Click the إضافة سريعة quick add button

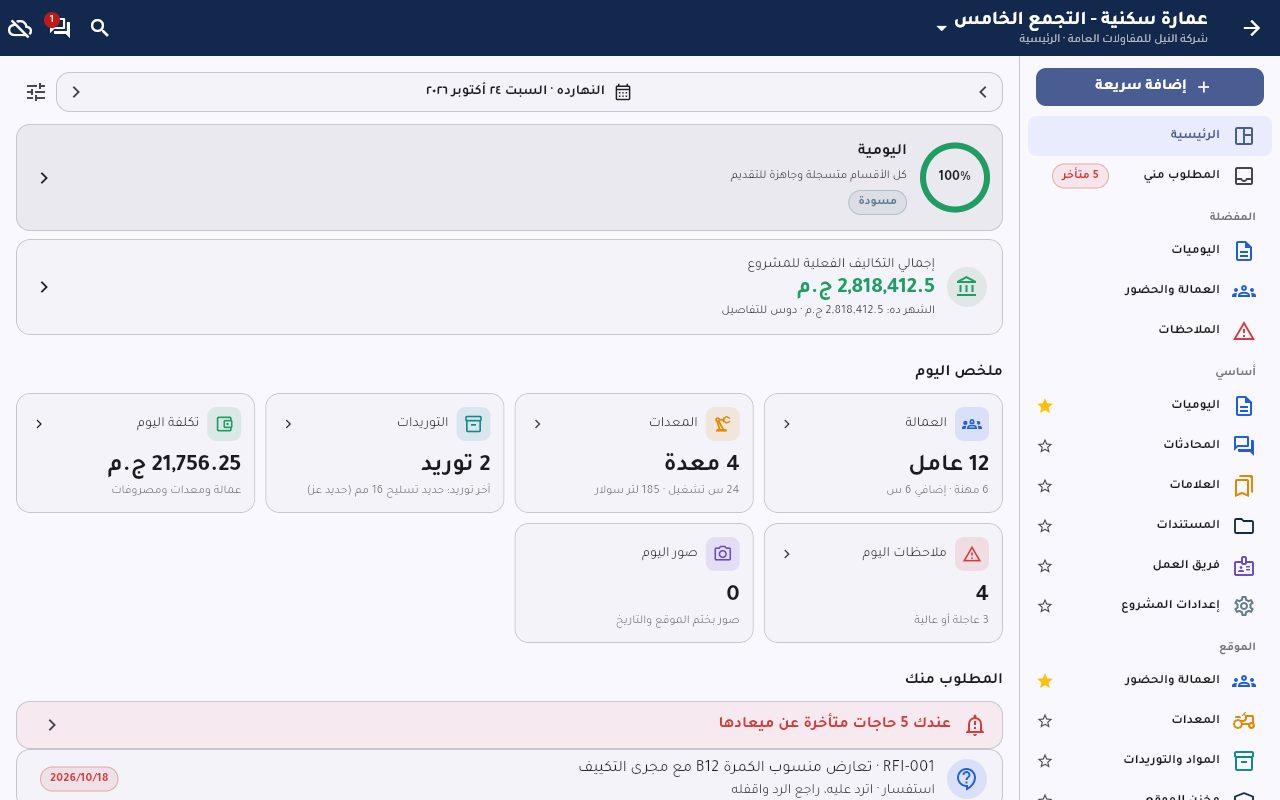1150,87
